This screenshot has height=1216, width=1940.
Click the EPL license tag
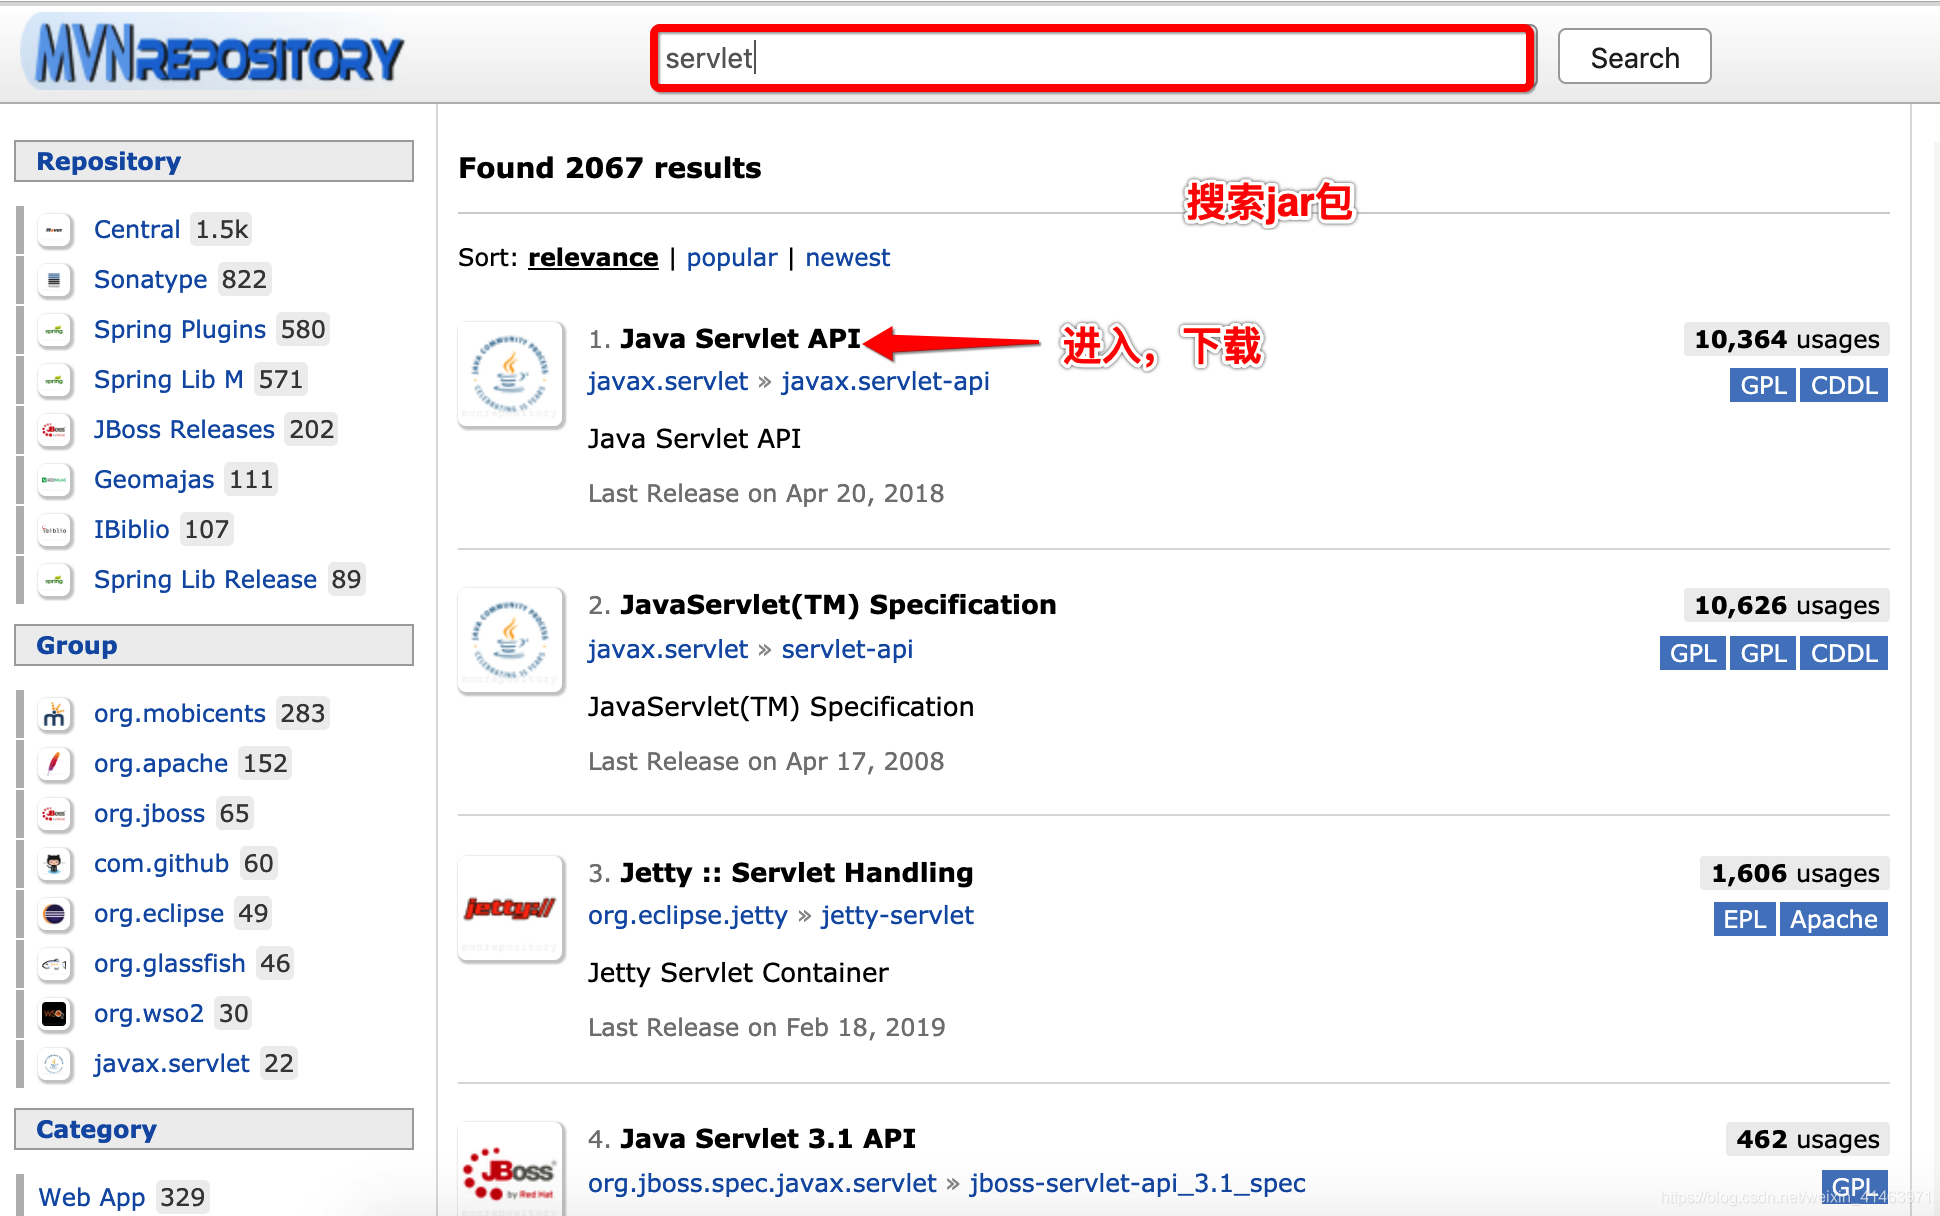pyautogui.click(x=1744, y=920)
